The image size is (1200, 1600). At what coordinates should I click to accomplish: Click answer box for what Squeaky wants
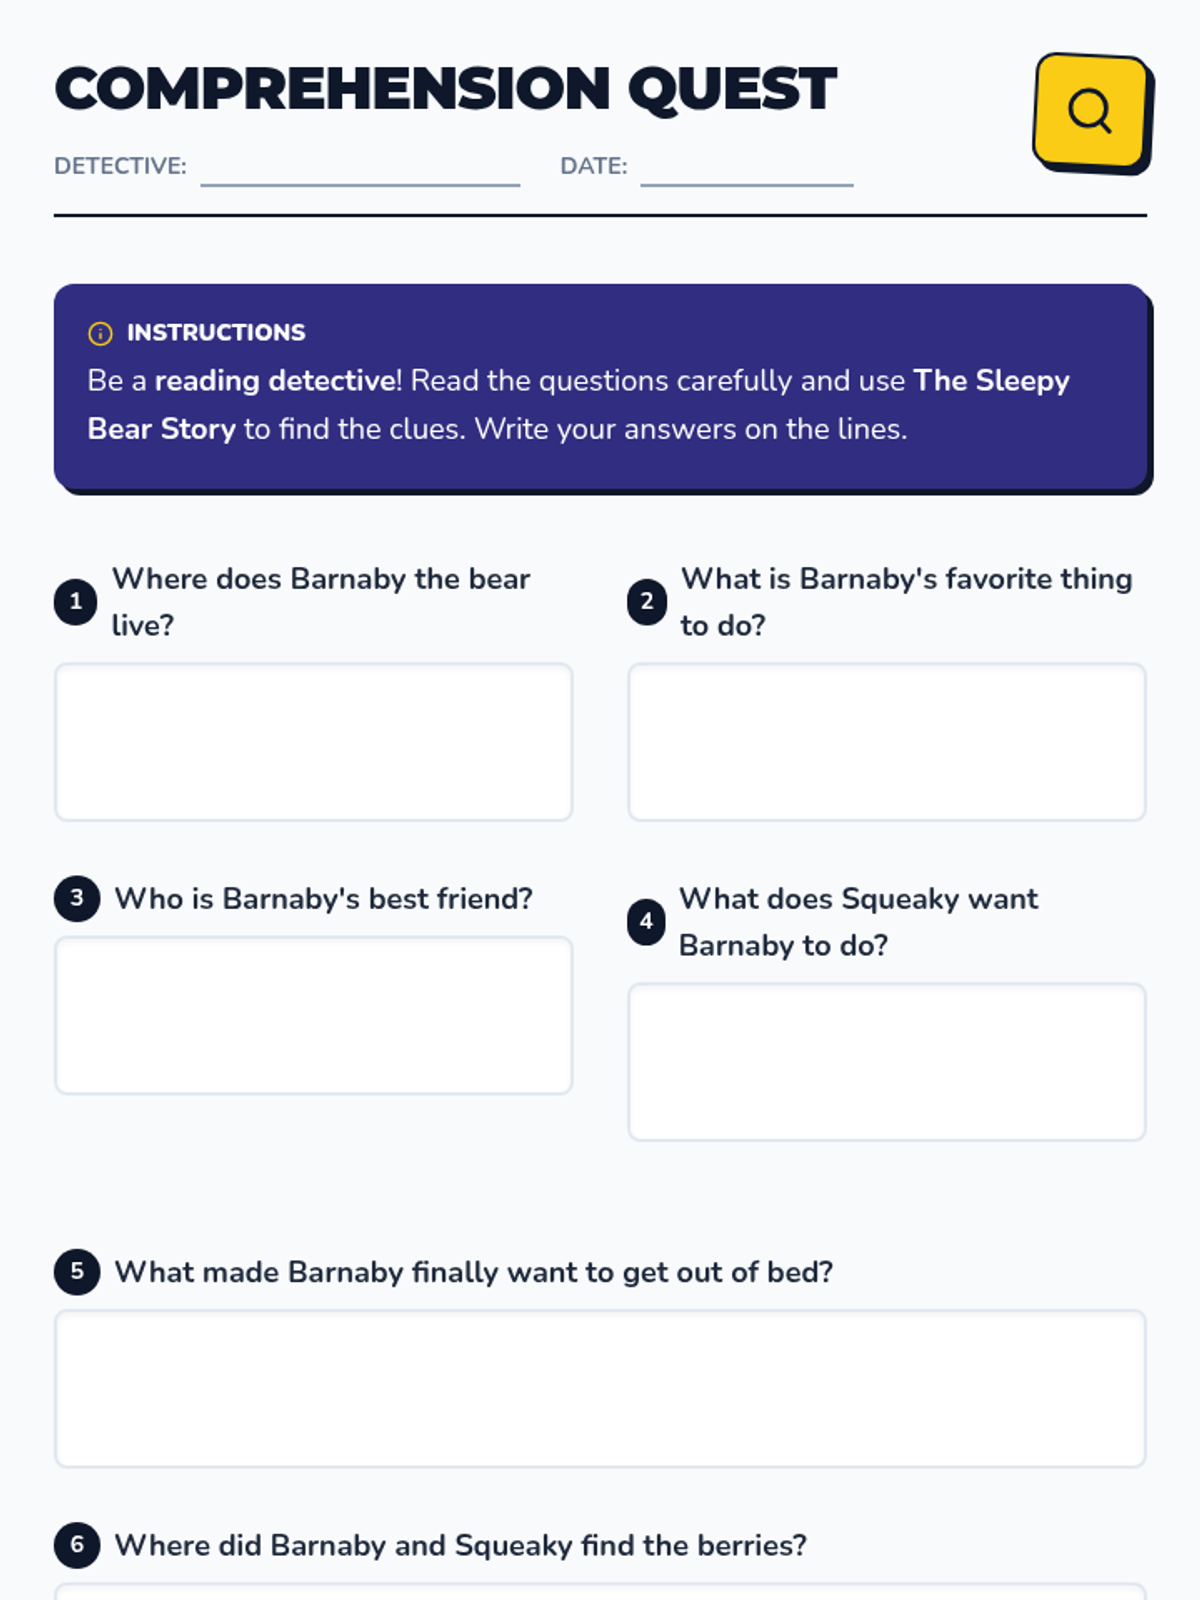click(x=886, y=1062)
